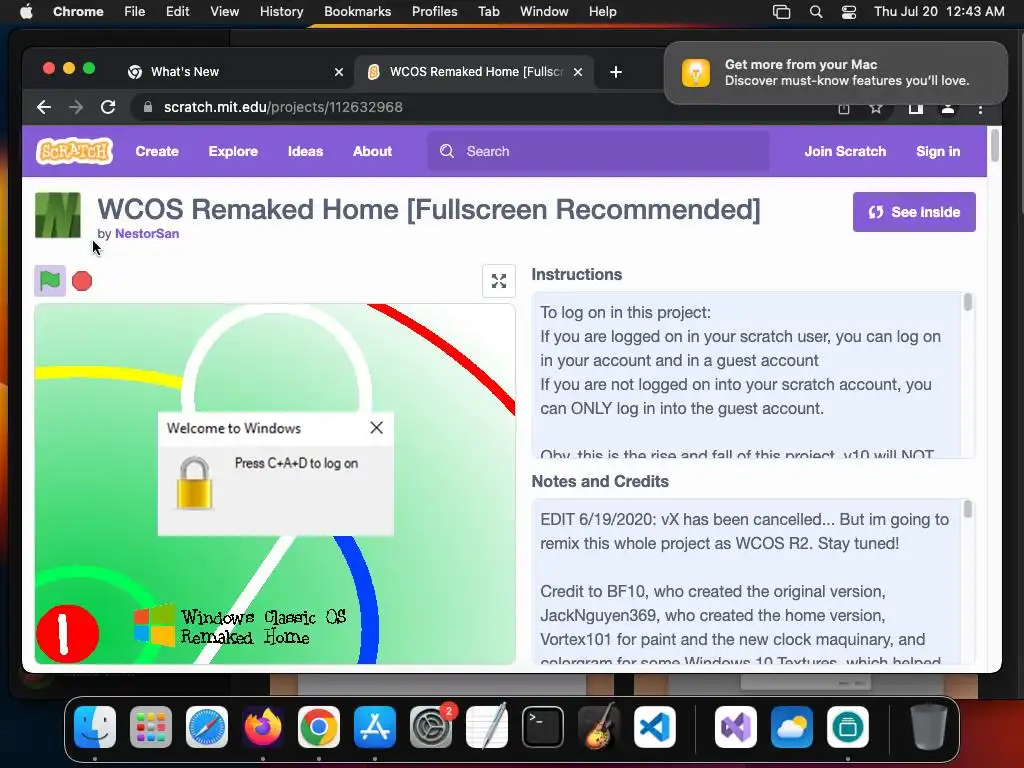Viewport: 1024px width, 768px height.
Task: Open the Profiles menu
Action: (434, 12)
